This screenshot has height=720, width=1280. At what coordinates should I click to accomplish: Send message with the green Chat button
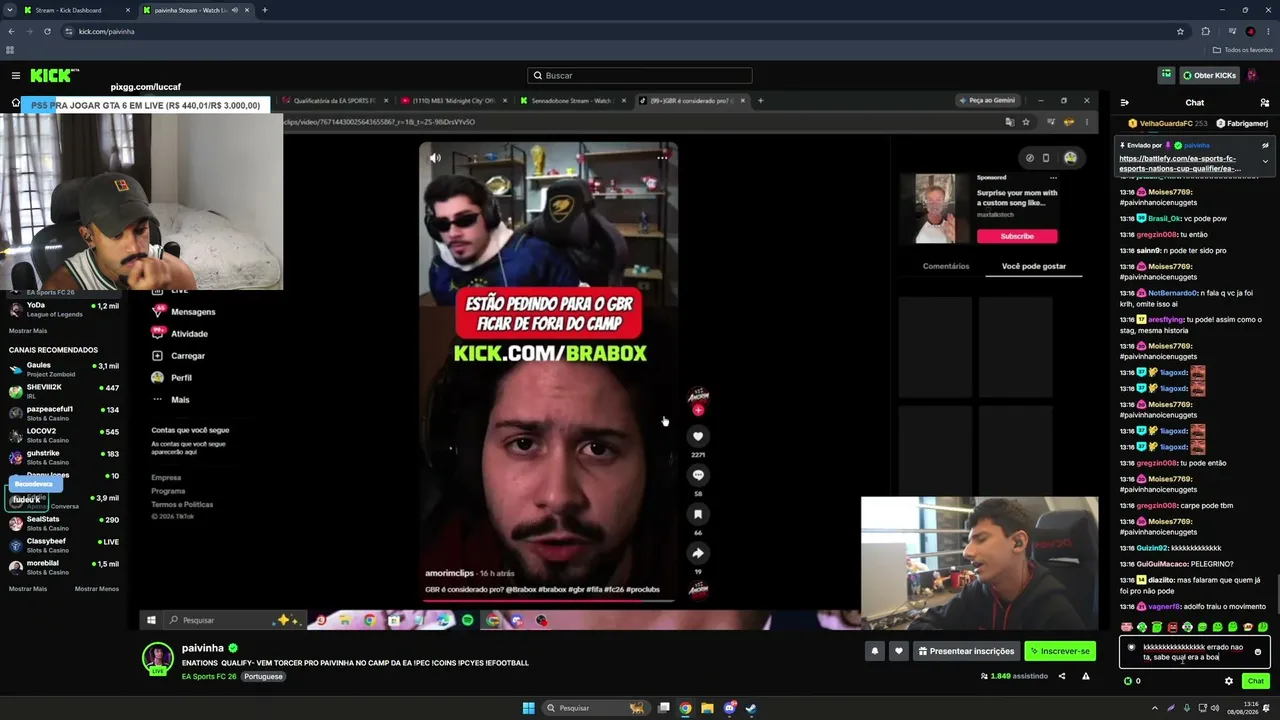tap(1256, 681)
